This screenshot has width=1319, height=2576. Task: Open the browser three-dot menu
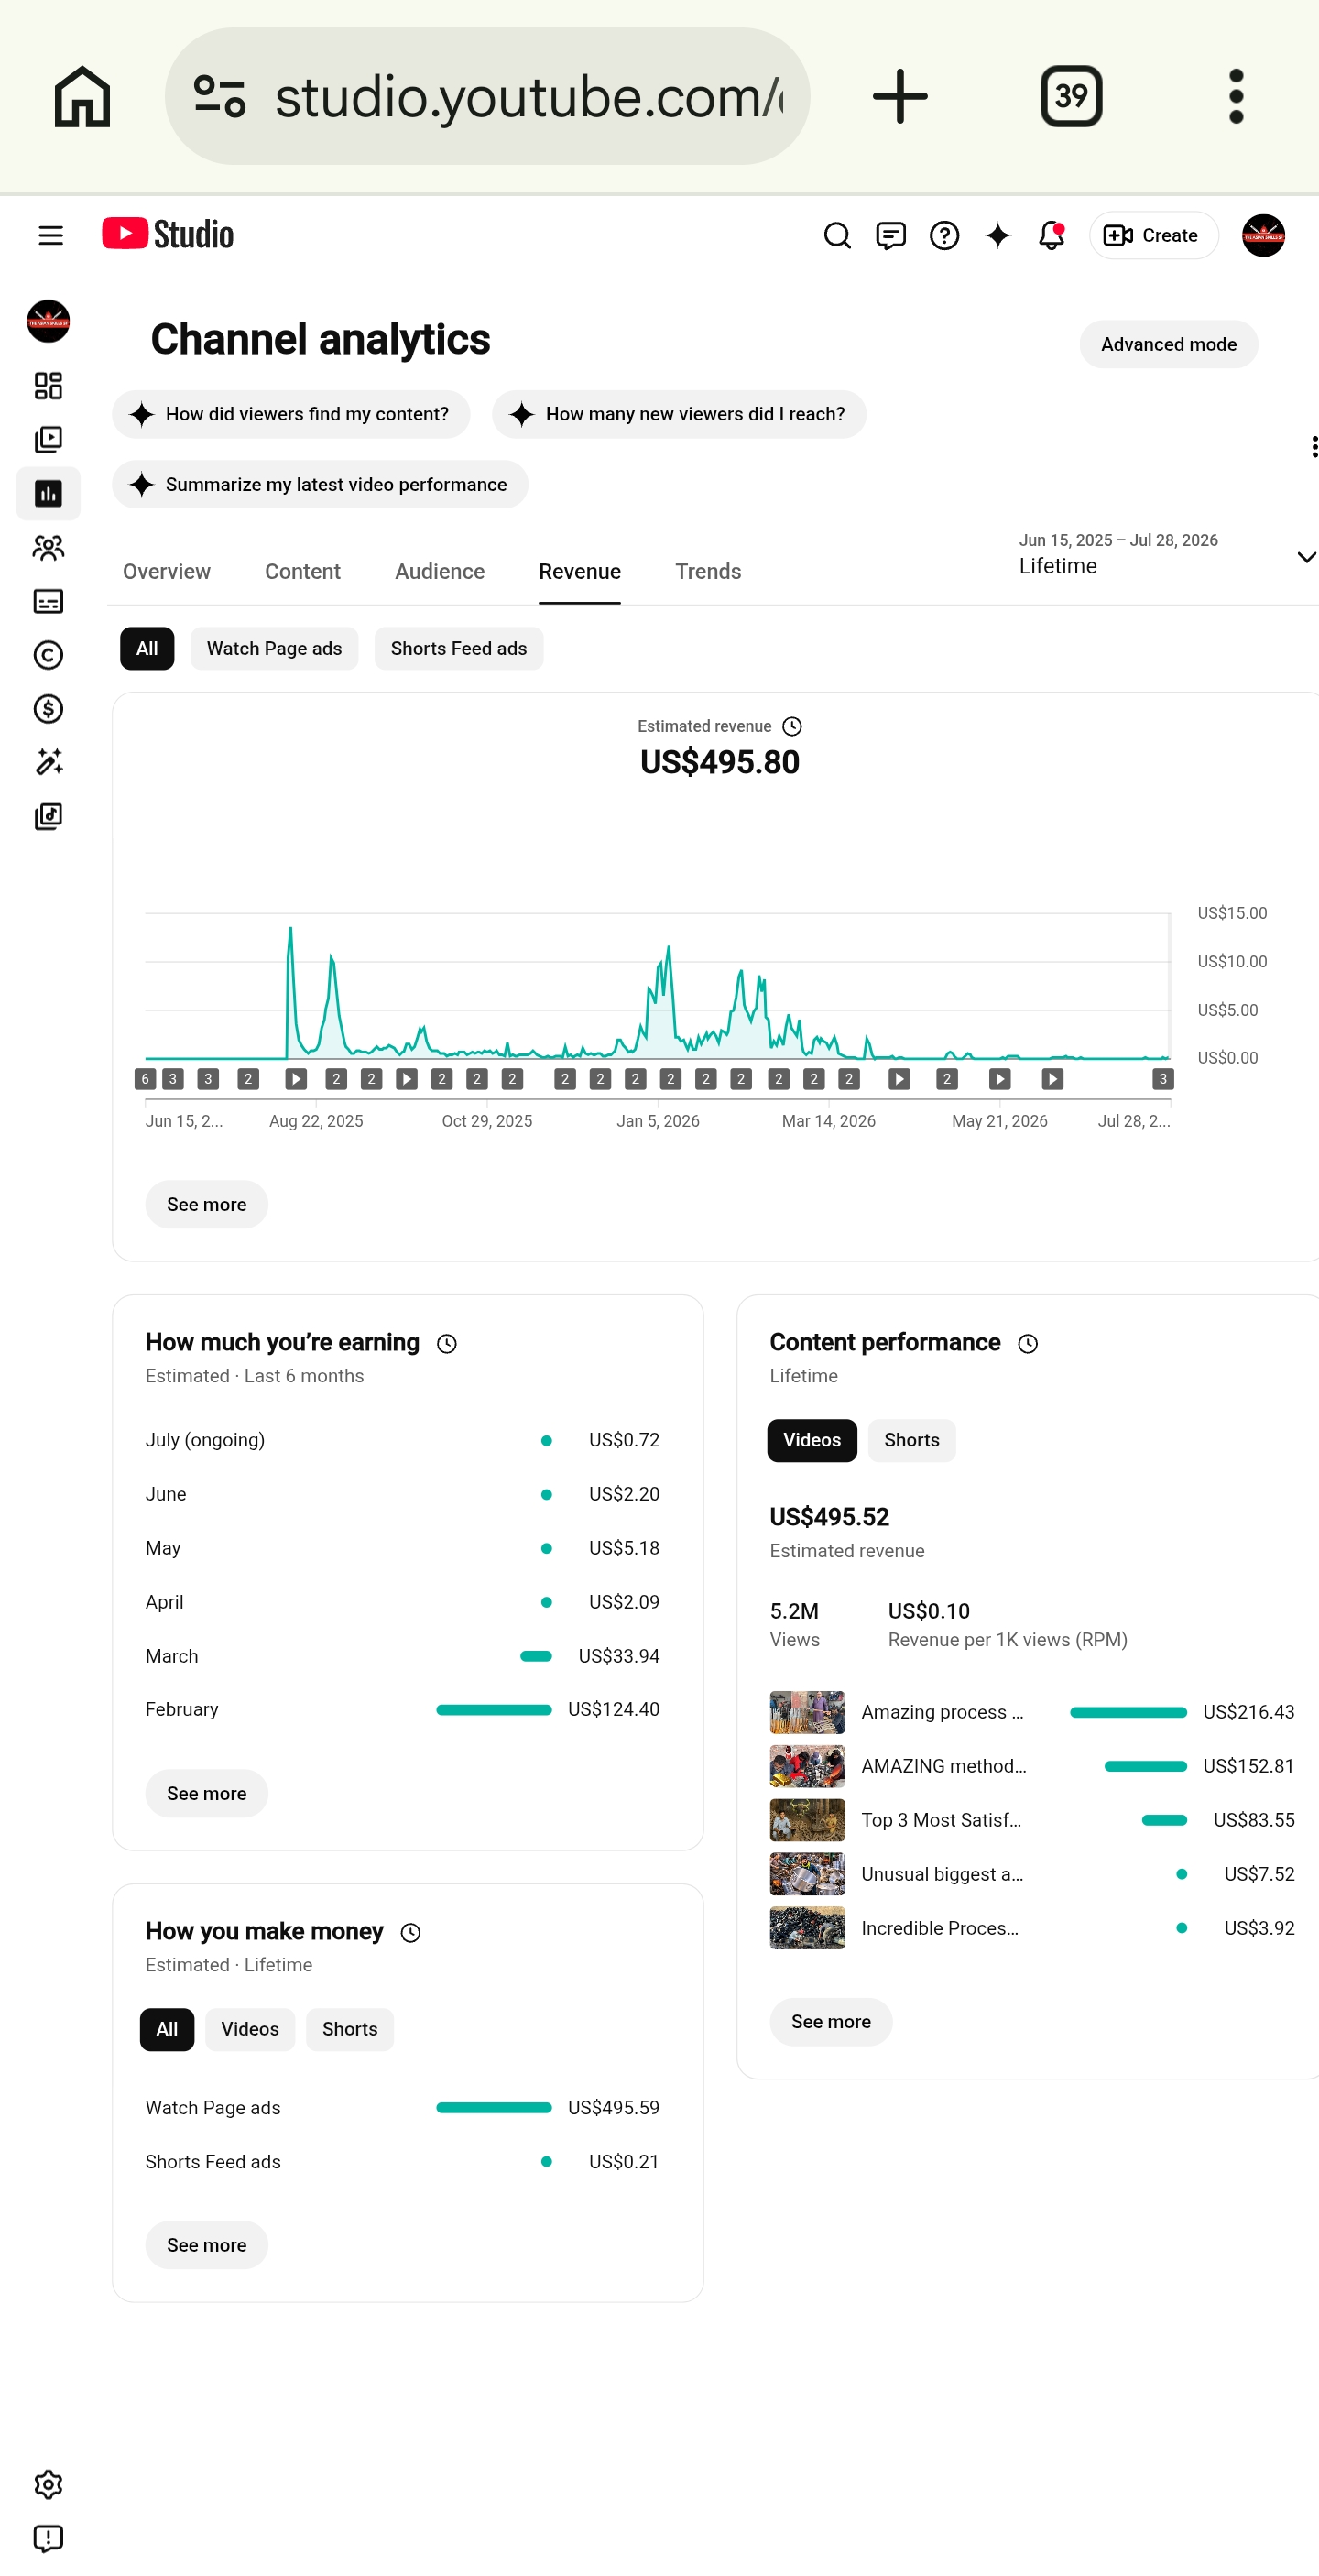(1236, 96)
